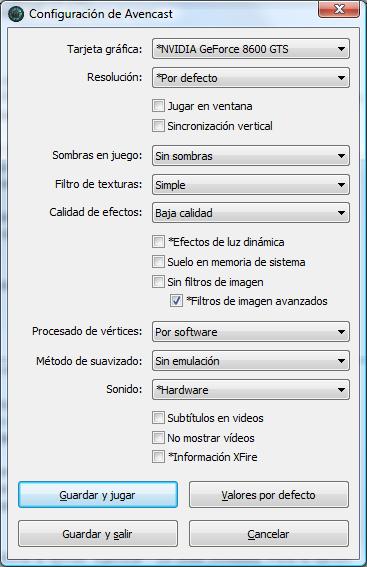Expand the Filtro de texturas dropdown
Viewport: 367px width, 567px height.
251,185
